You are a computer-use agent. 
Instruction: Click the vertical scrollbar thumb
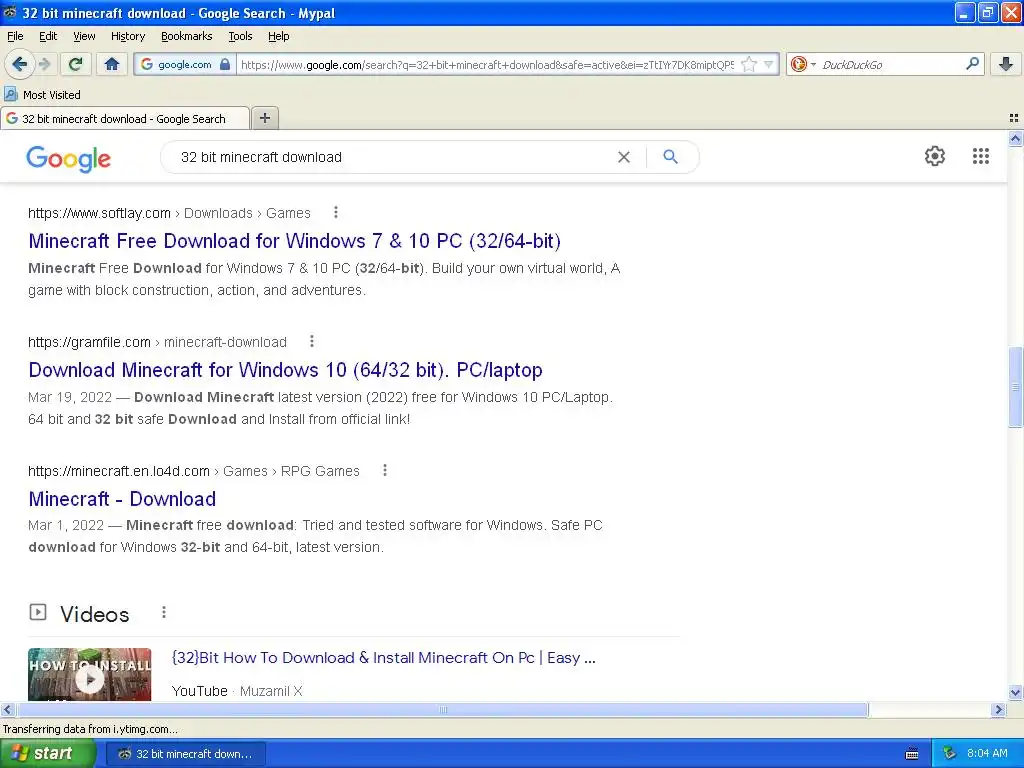[x=1015, y=387]
